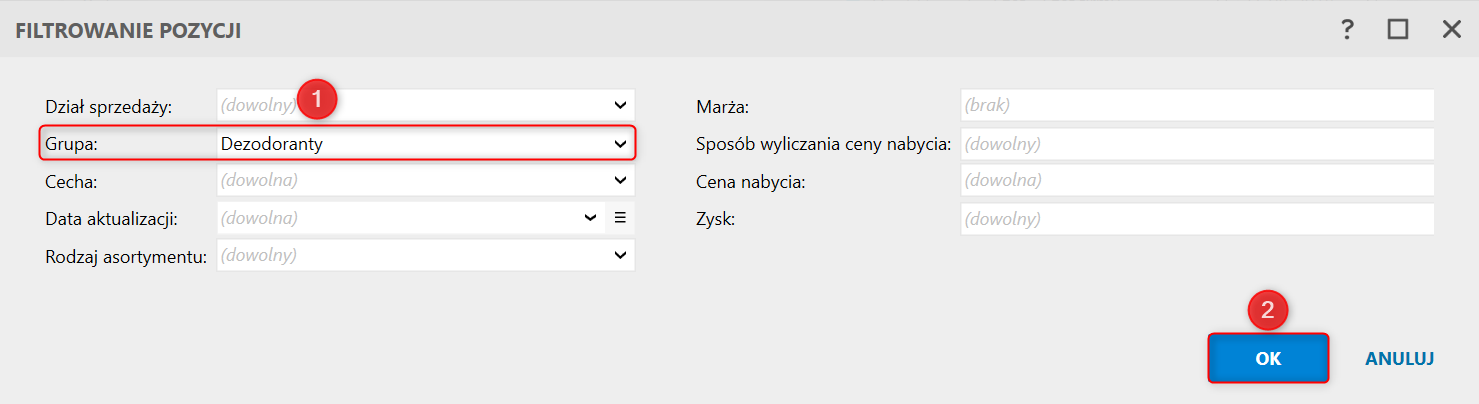Click the Cena nabycia field

[1197, 180]
